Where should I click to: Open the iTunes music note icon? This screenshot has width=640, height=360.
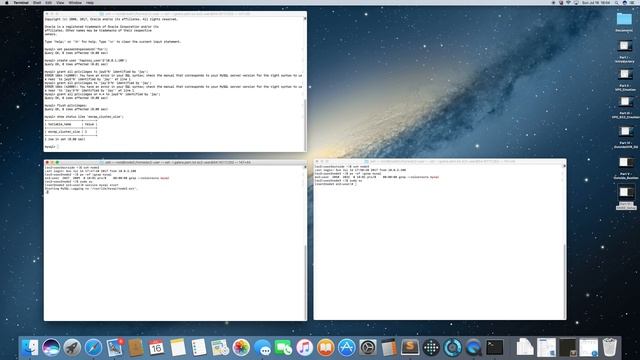coord(304,348)
